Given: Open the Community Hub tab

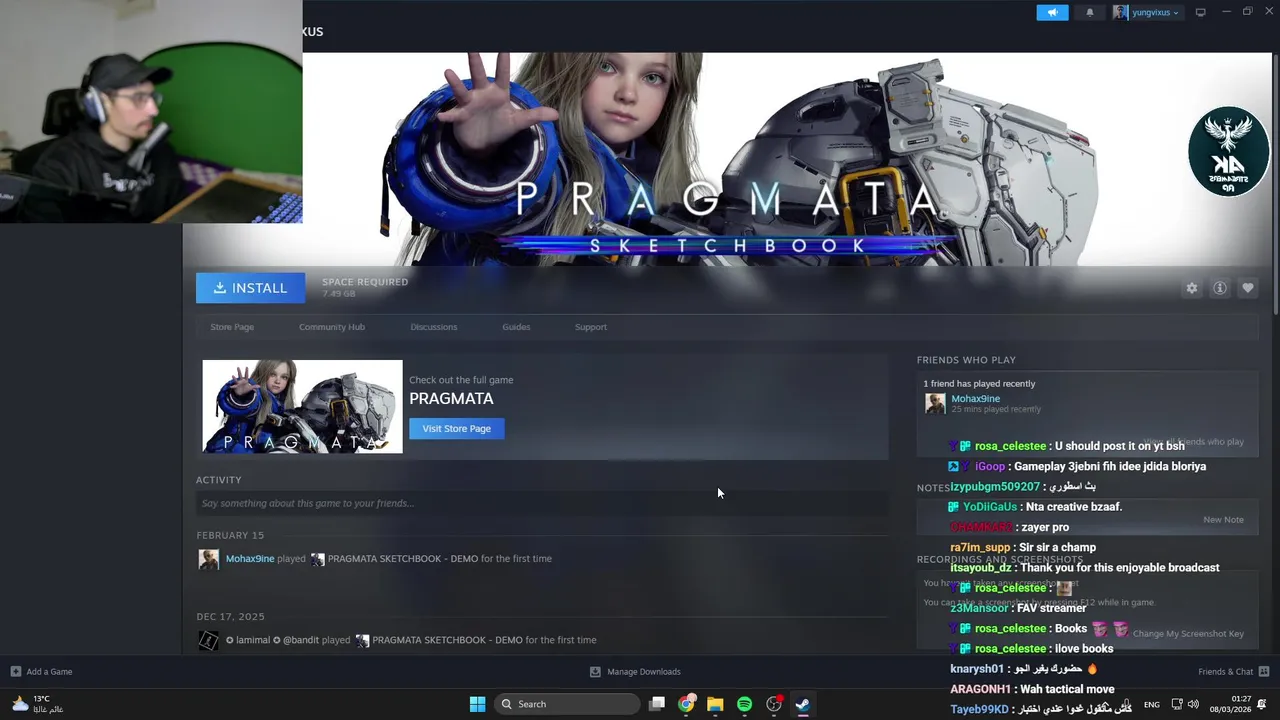Looking at the screenshot, I should click(x=332, y=327).
